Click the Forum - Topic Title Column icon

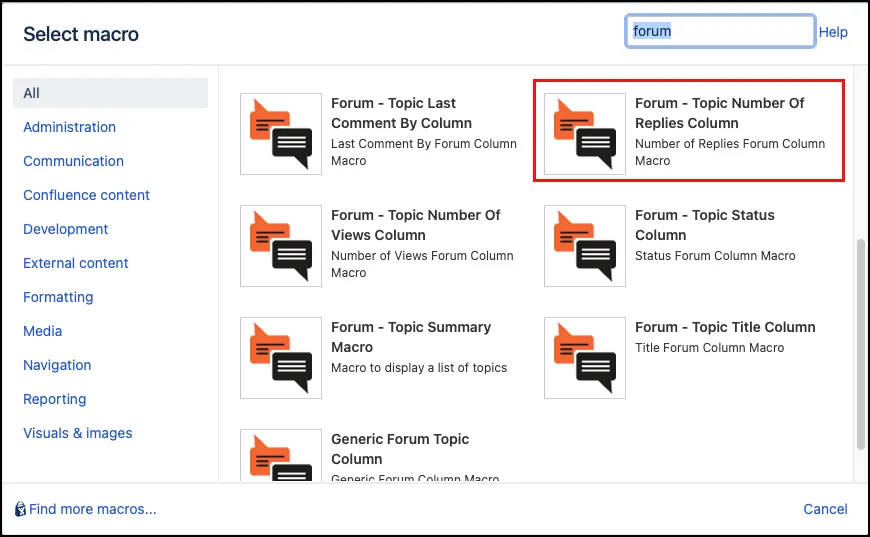[x=585, y=358]
